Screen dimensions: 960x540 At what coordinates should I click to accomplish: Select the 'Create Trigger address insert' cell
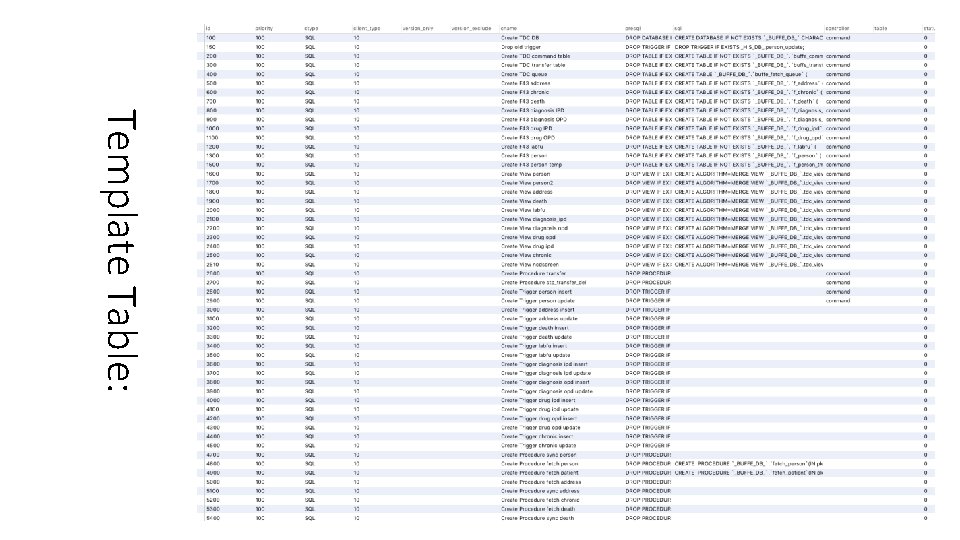(x=538, y=310)
